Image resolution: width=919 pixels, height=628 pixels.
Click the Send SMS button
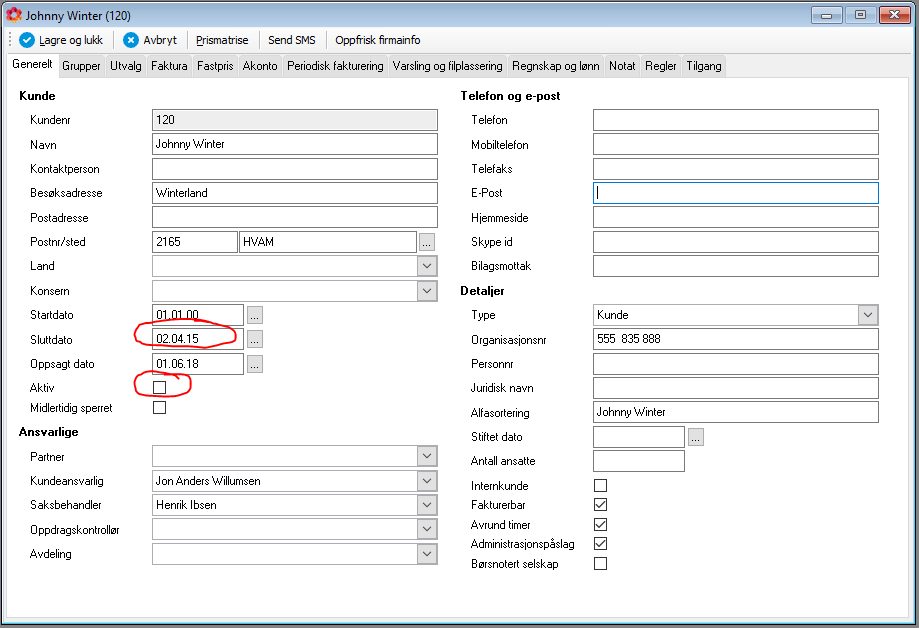(292, 40)
